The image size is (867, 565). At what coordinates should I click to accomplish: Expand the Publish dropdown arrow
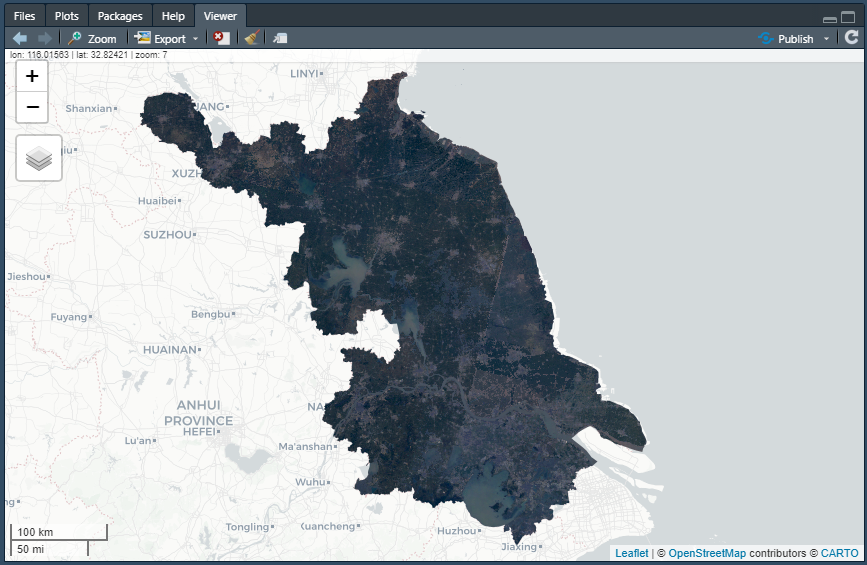click(x=827, y=38)
